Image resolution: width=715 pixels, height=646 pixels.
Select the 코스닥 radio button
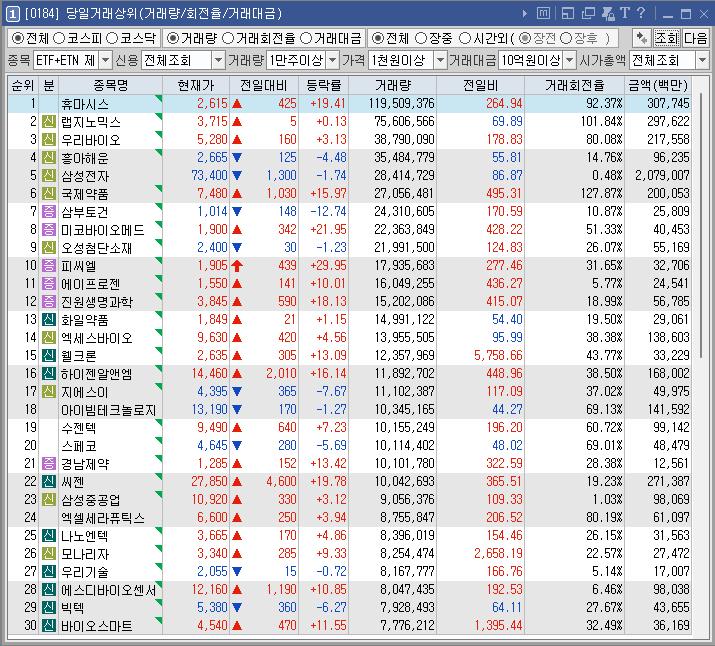[x=112, y=38]
